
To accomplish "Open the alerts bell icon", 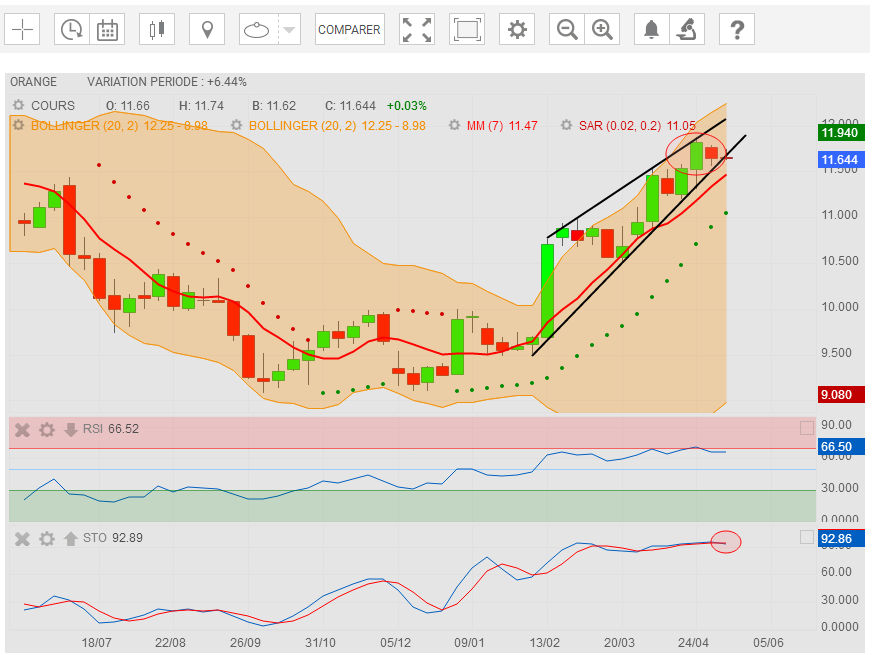I will 652,29.
